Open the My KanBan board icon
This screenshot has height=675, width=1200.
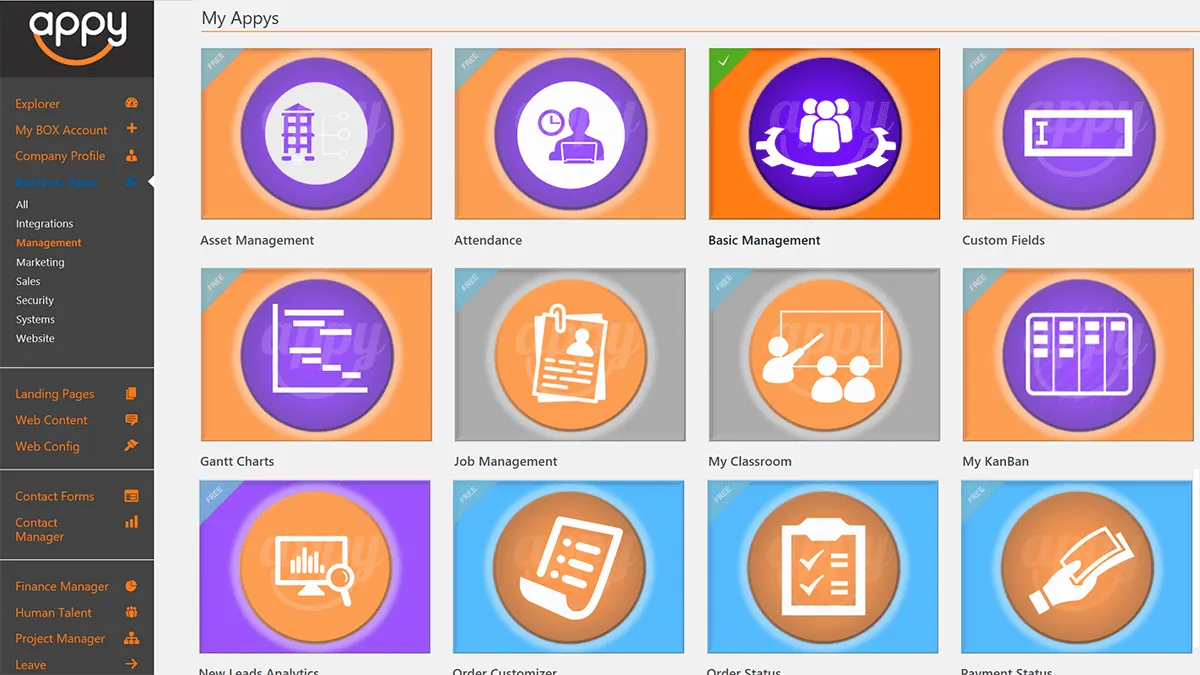coord(1078,355)
